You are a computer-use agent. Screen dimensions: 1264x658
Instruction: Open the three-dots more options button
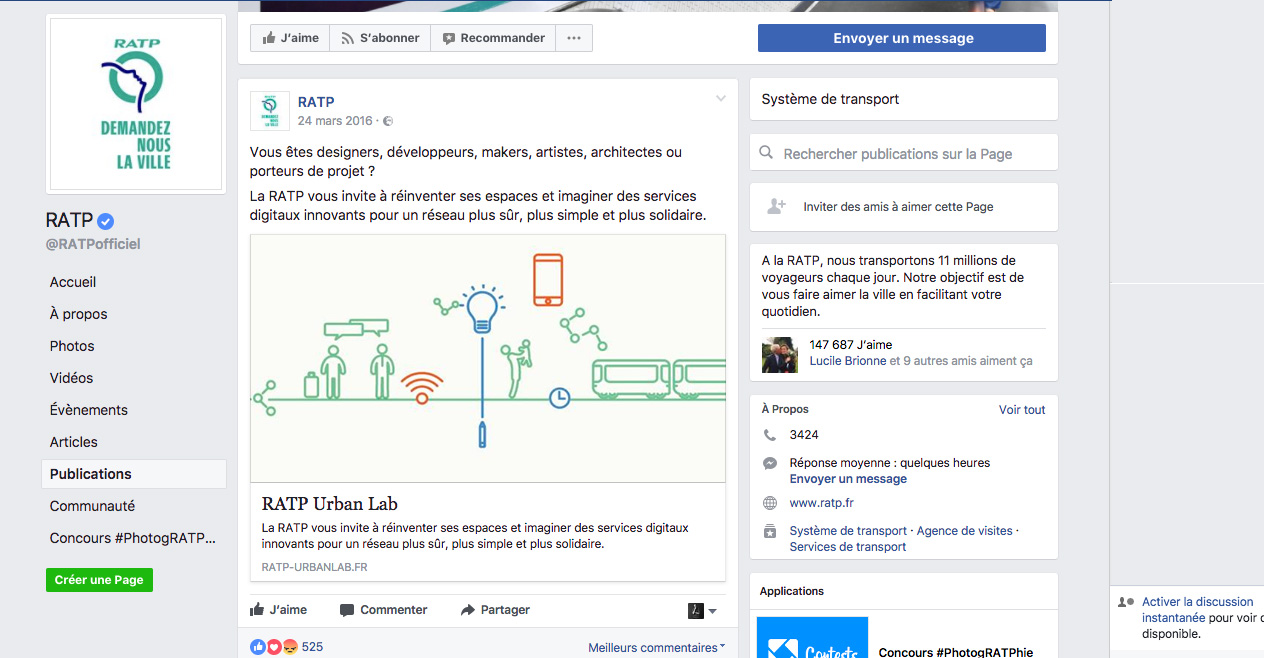coord(574,38)
